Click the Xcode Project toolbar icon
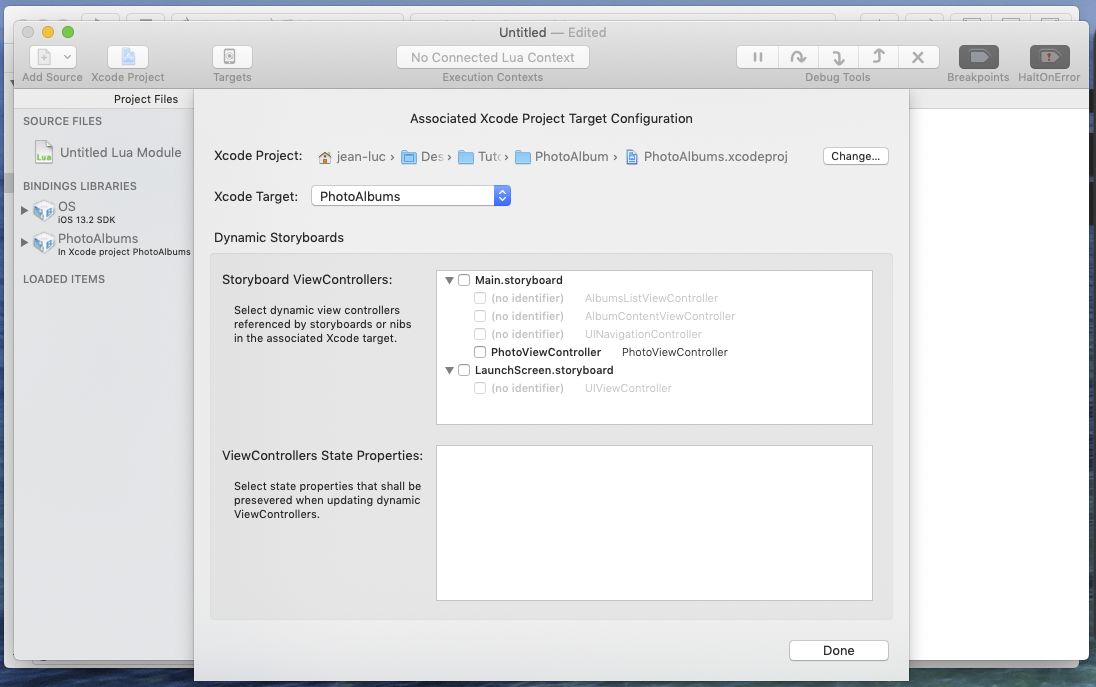The height and width of the screenshot is (687, 1096). (x=128, y=57)
